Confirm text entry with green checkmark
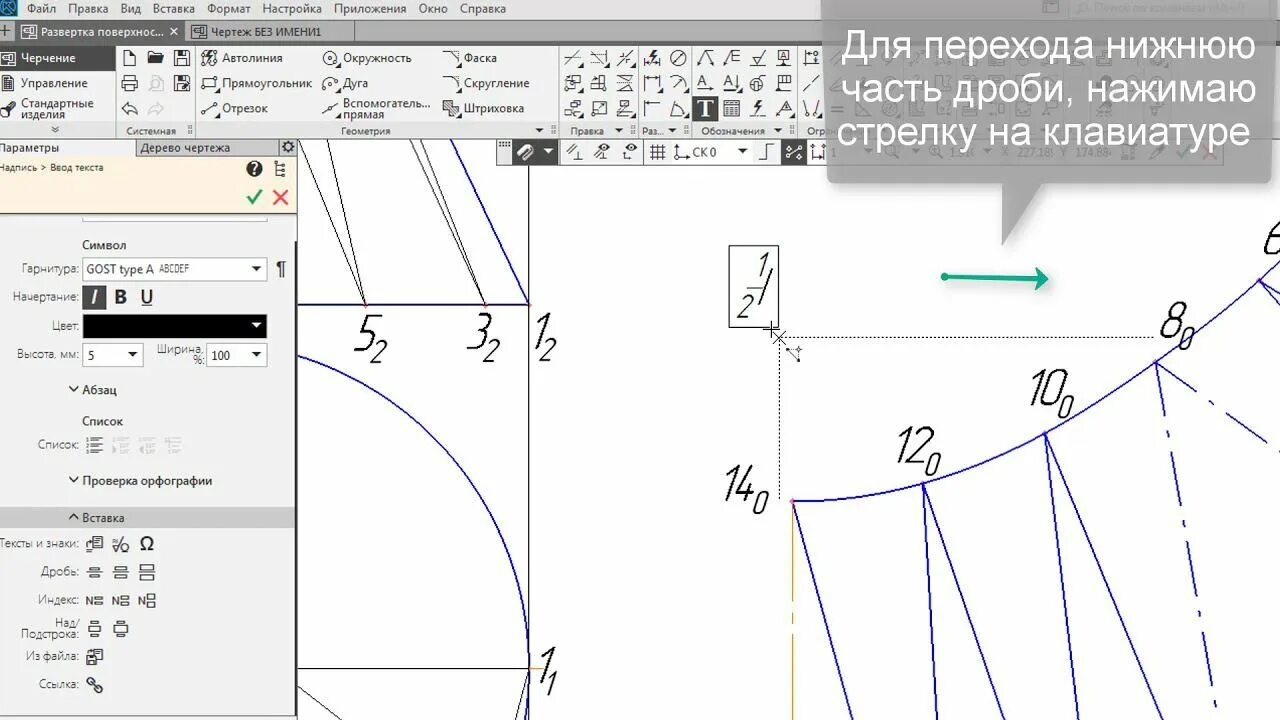Screen dimensions: 1280x720 [x=254, y=197]
